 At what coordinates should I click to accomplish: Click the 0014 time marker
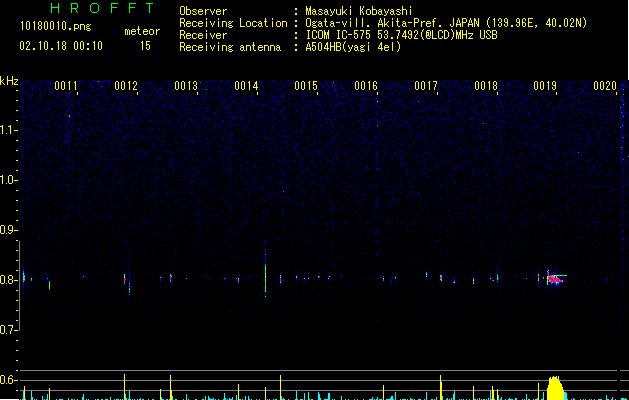[x=246, y=86]
